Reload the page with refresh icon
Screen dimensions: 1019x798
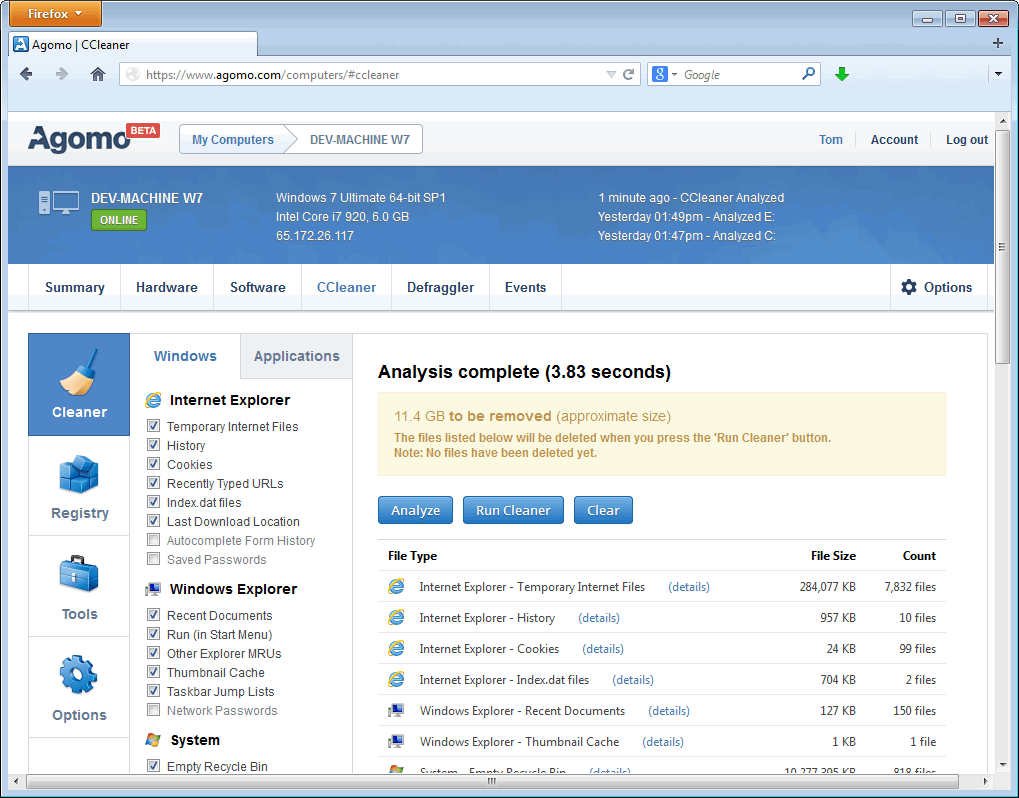(628, 74)
